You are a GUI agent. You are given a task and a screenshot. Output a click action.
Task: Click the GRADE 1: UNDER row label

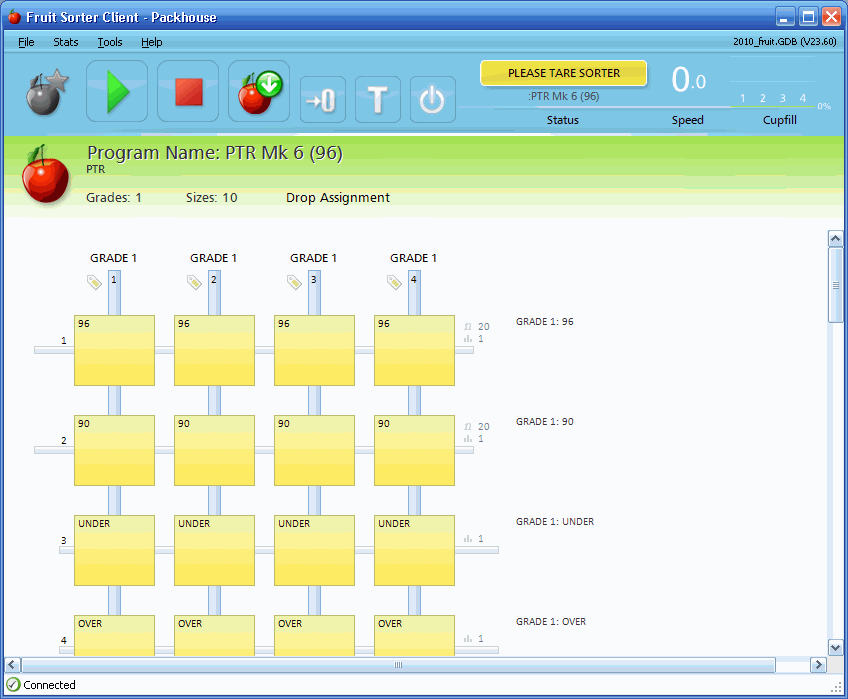tap(555, 522)
